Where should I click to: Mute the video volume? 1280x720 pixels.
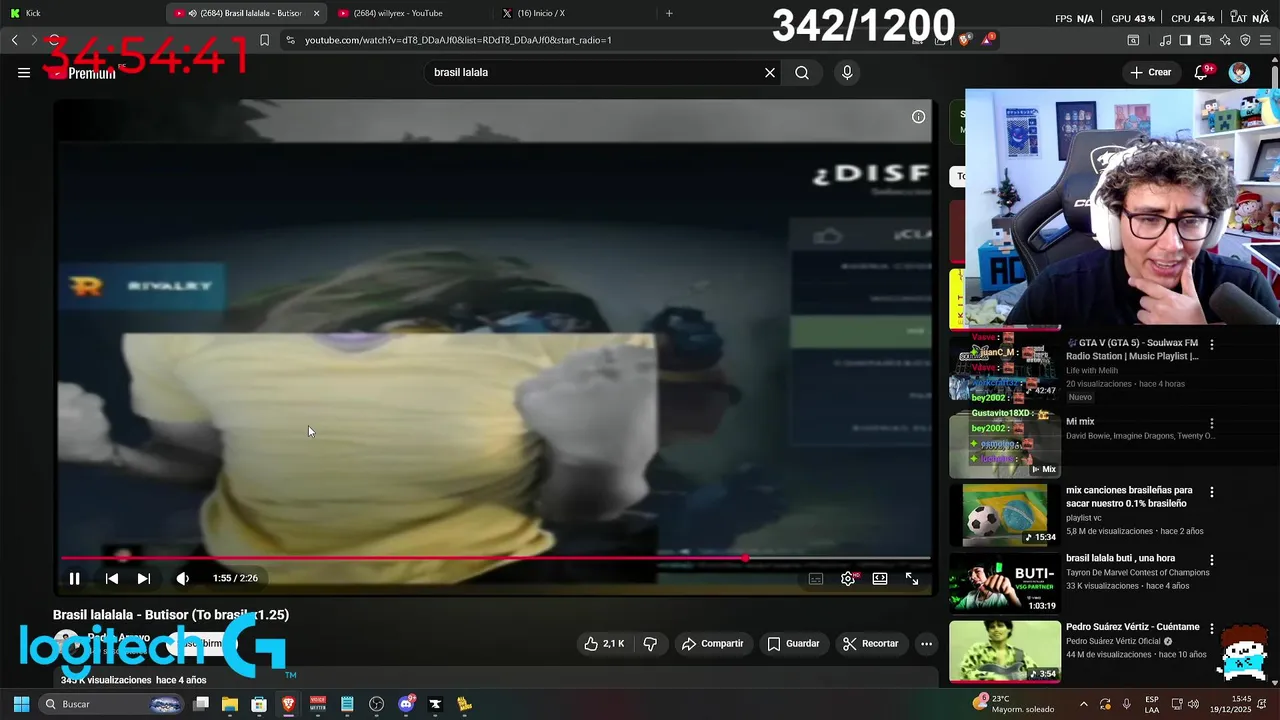point(182,578)
